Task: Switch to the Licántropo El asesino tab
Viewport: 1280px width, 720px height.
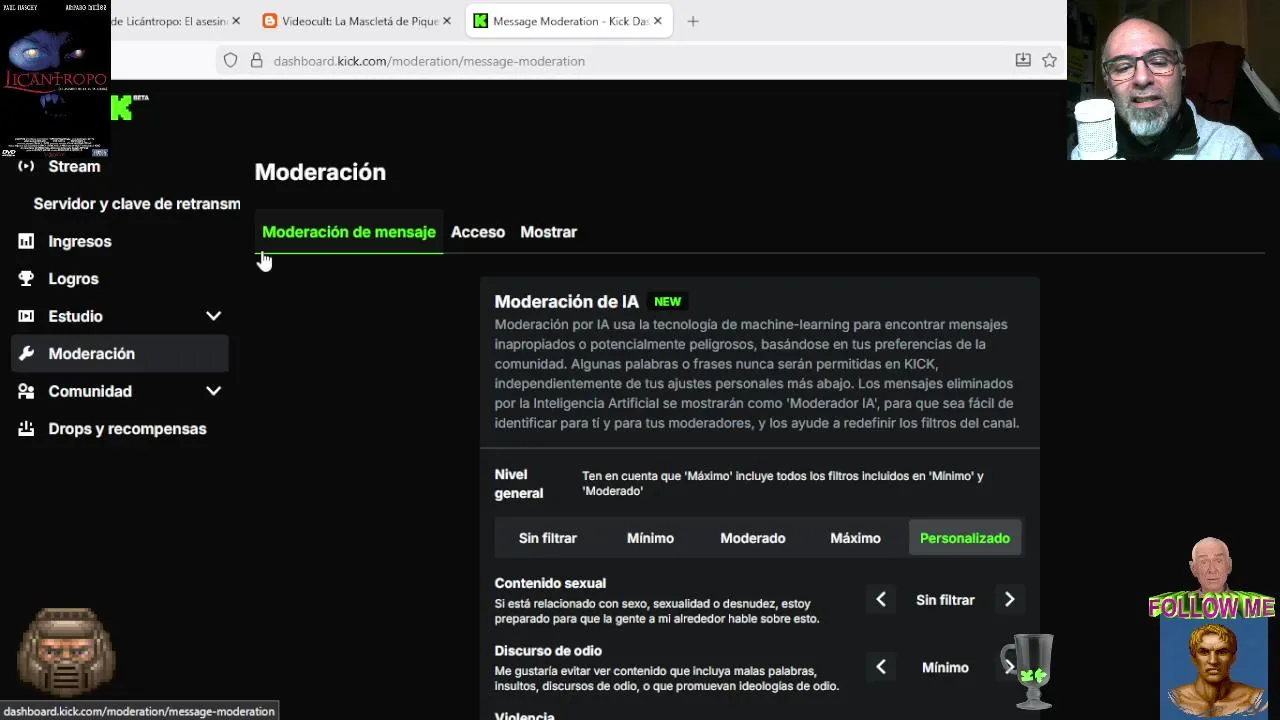Action: (x=176, y=21)
